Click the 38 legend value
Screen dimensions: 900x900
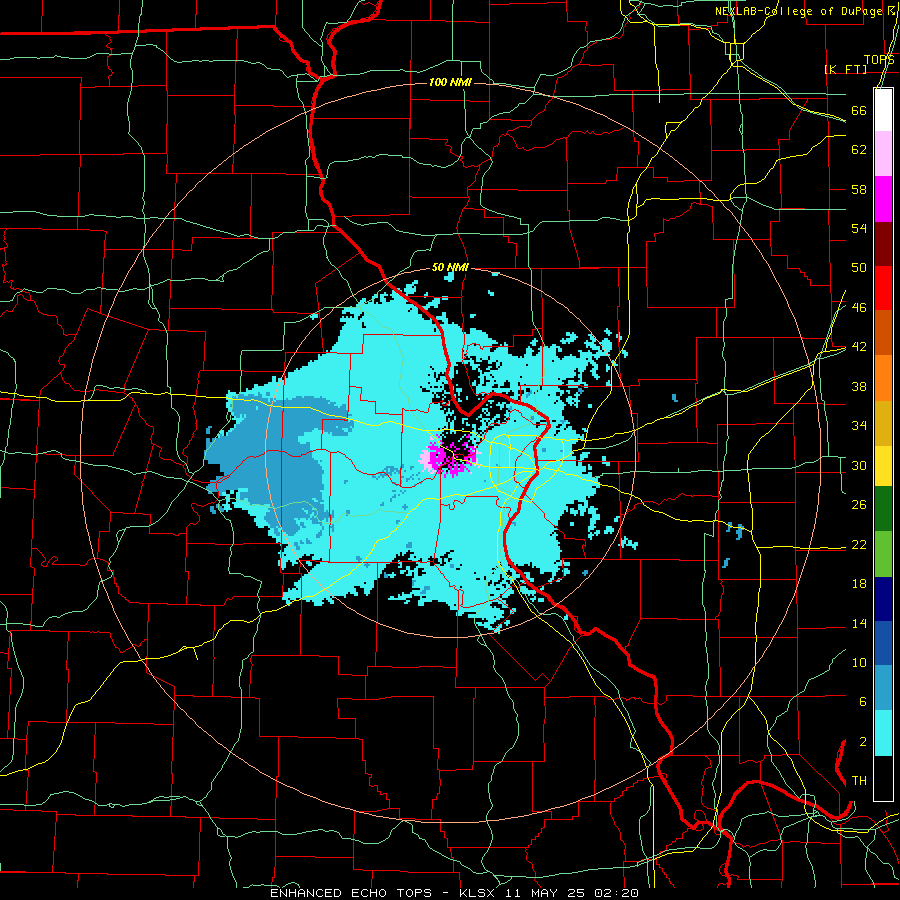click(859, 387)
